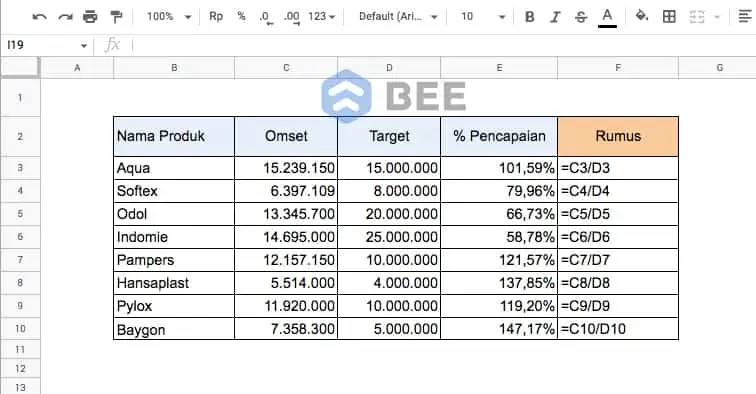The width and height of the screenshot is (756, 394).
Task: Click the % Pencapaian header cell
Action: pyautogui.click(x=499, y=136)
